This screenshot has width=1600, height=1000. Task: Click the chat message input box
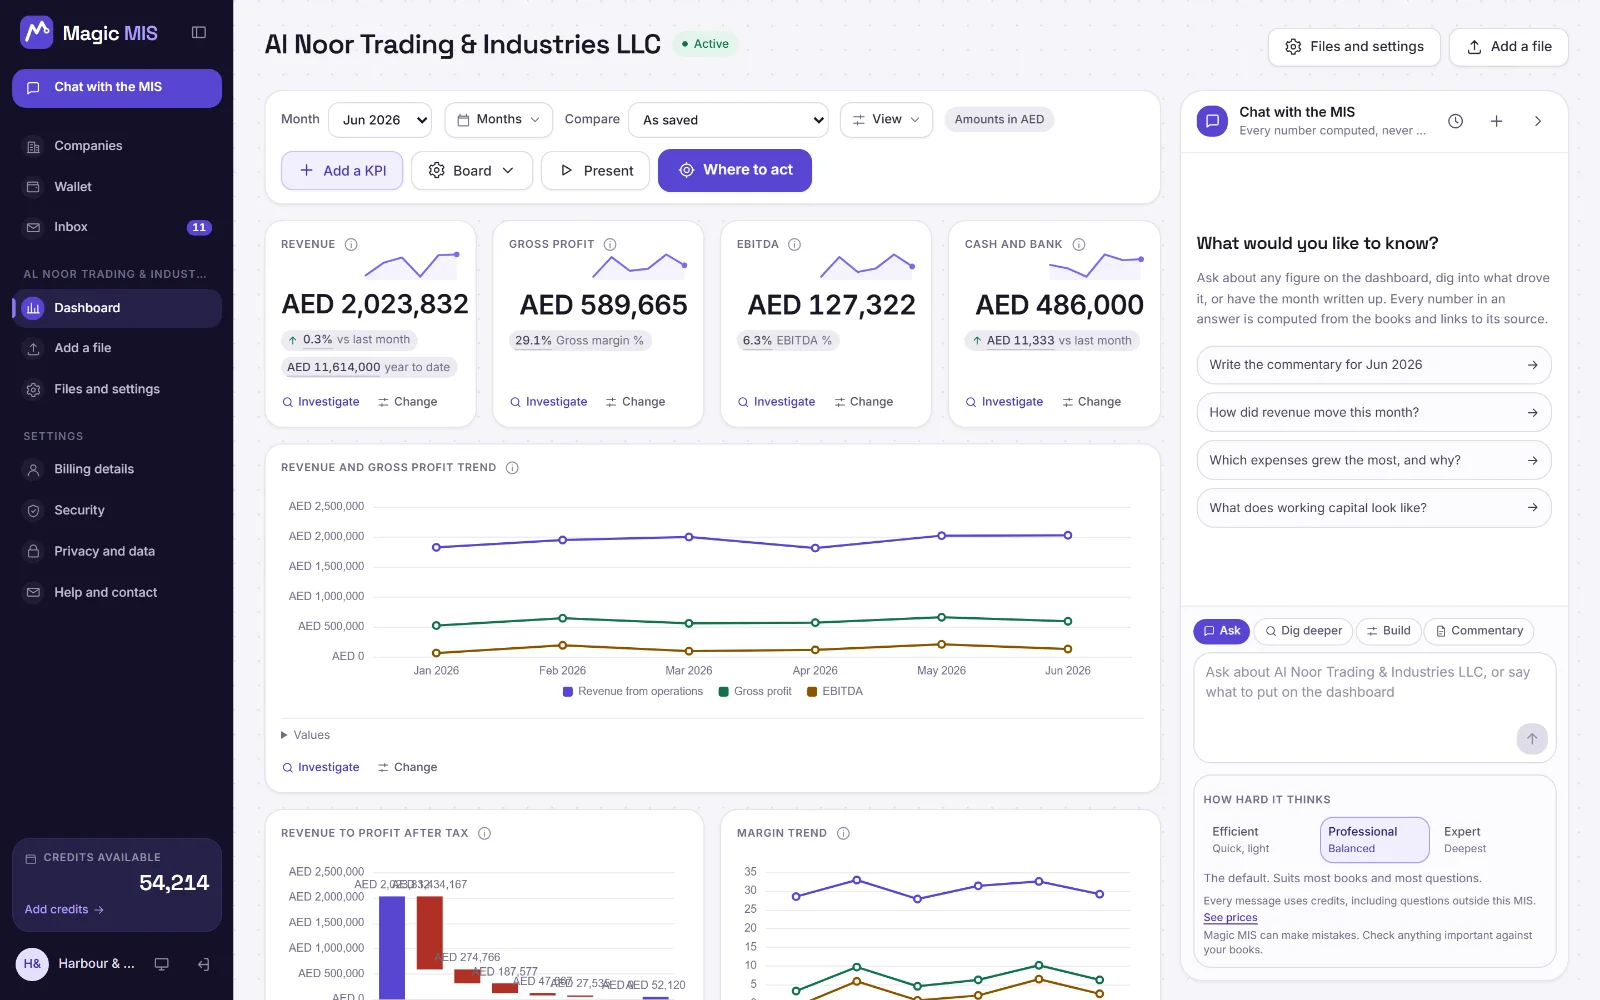1375,708
